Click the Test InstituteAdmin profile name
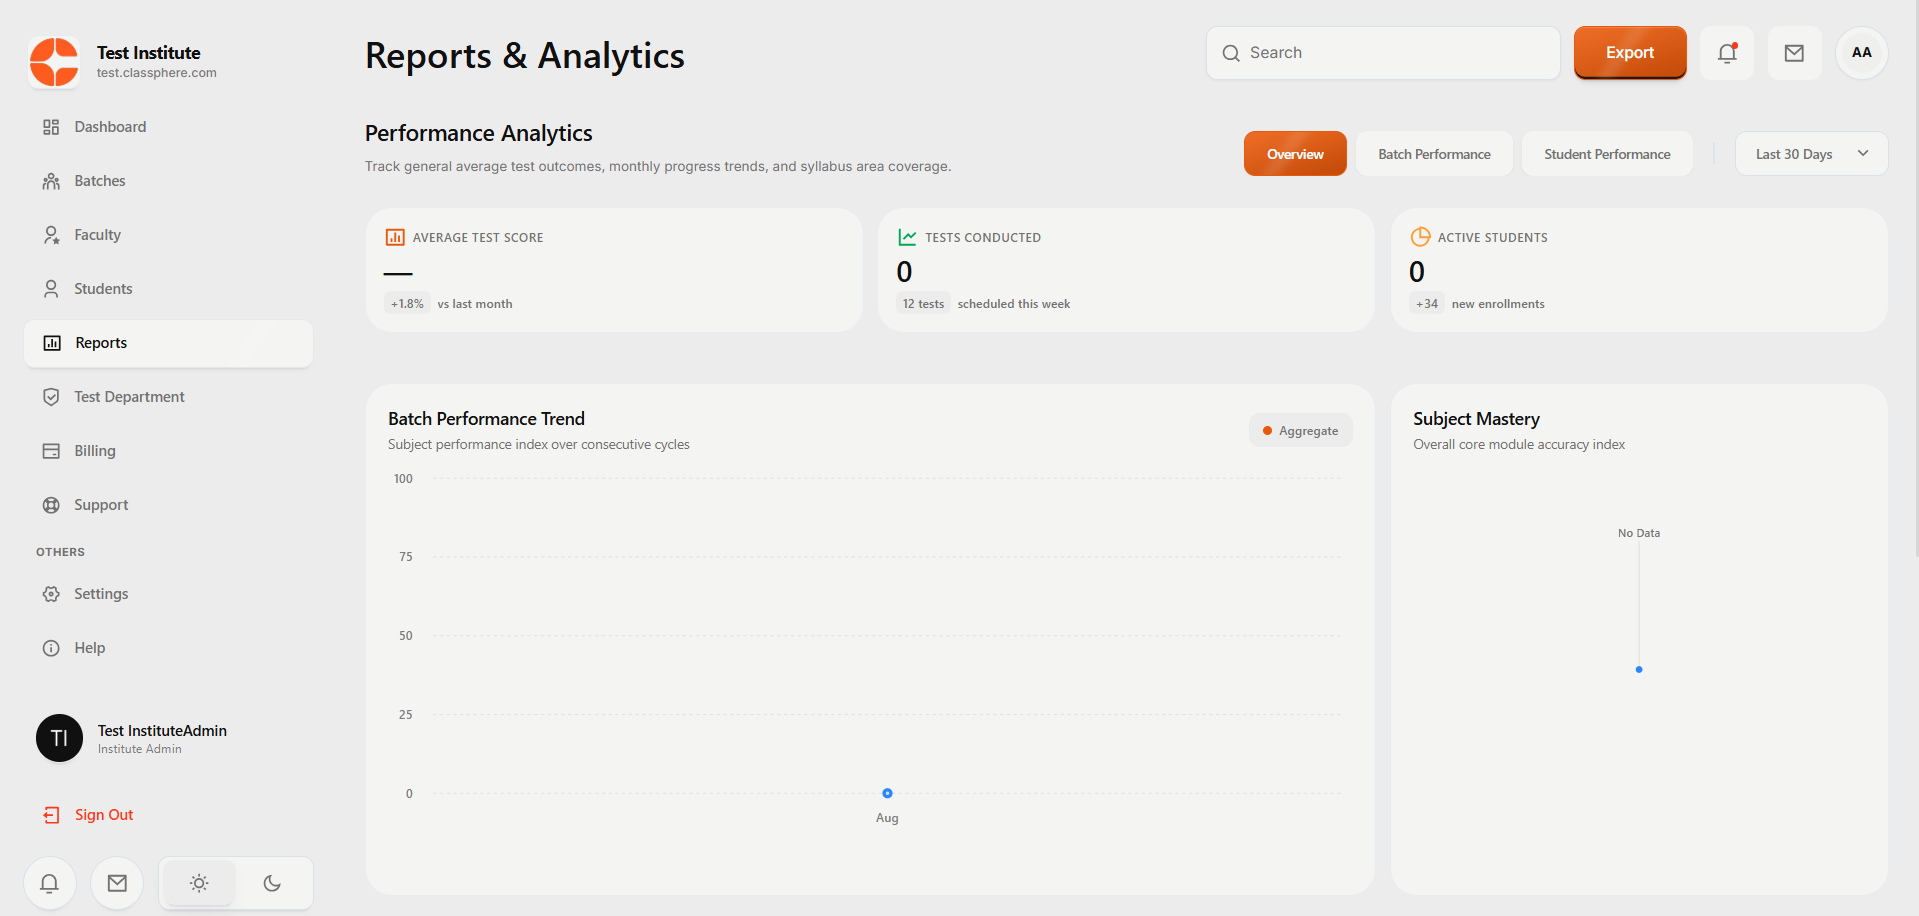The image size is (1919, 916). pos(162,731)
